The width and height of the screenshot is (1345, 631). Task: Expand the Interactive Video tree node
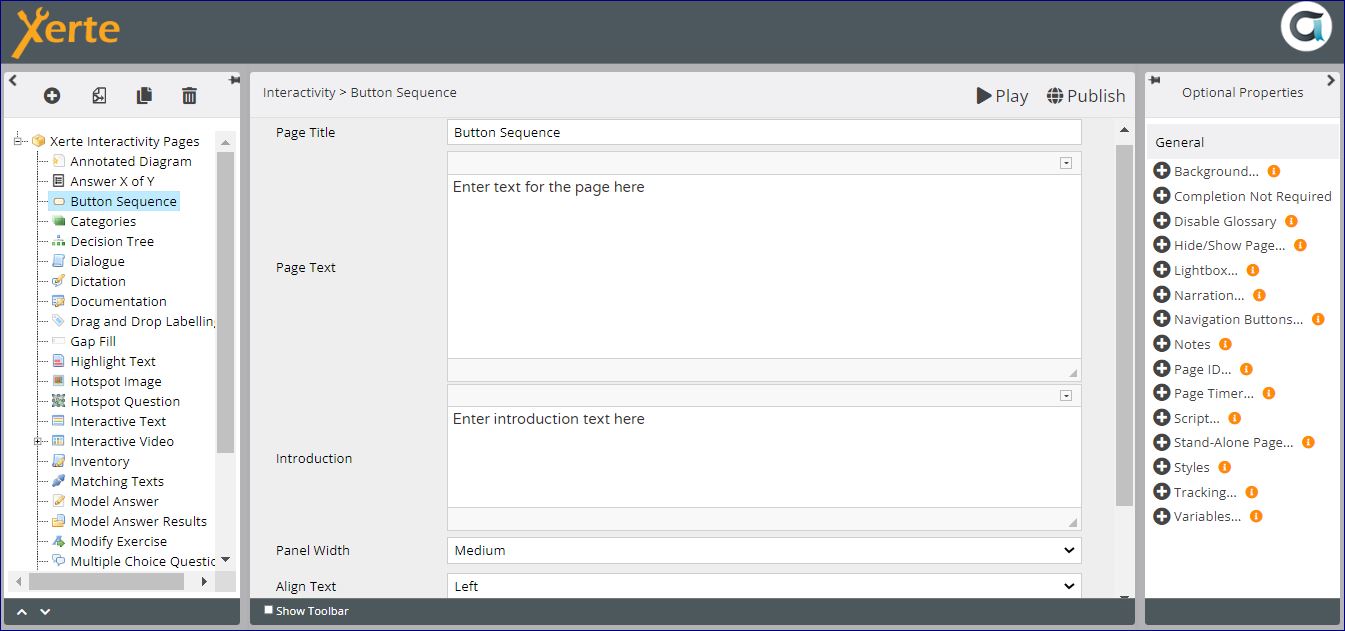point(38,441)
